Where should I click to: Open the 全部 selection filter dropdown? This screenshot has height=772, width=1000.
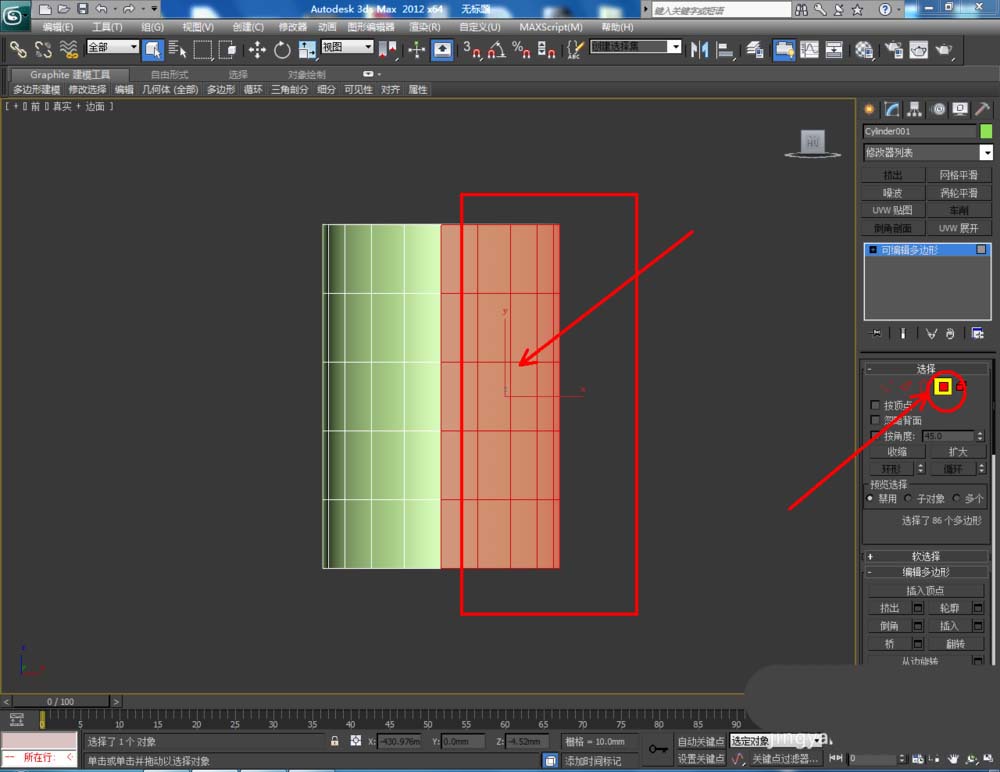click(x=112, y=47)
